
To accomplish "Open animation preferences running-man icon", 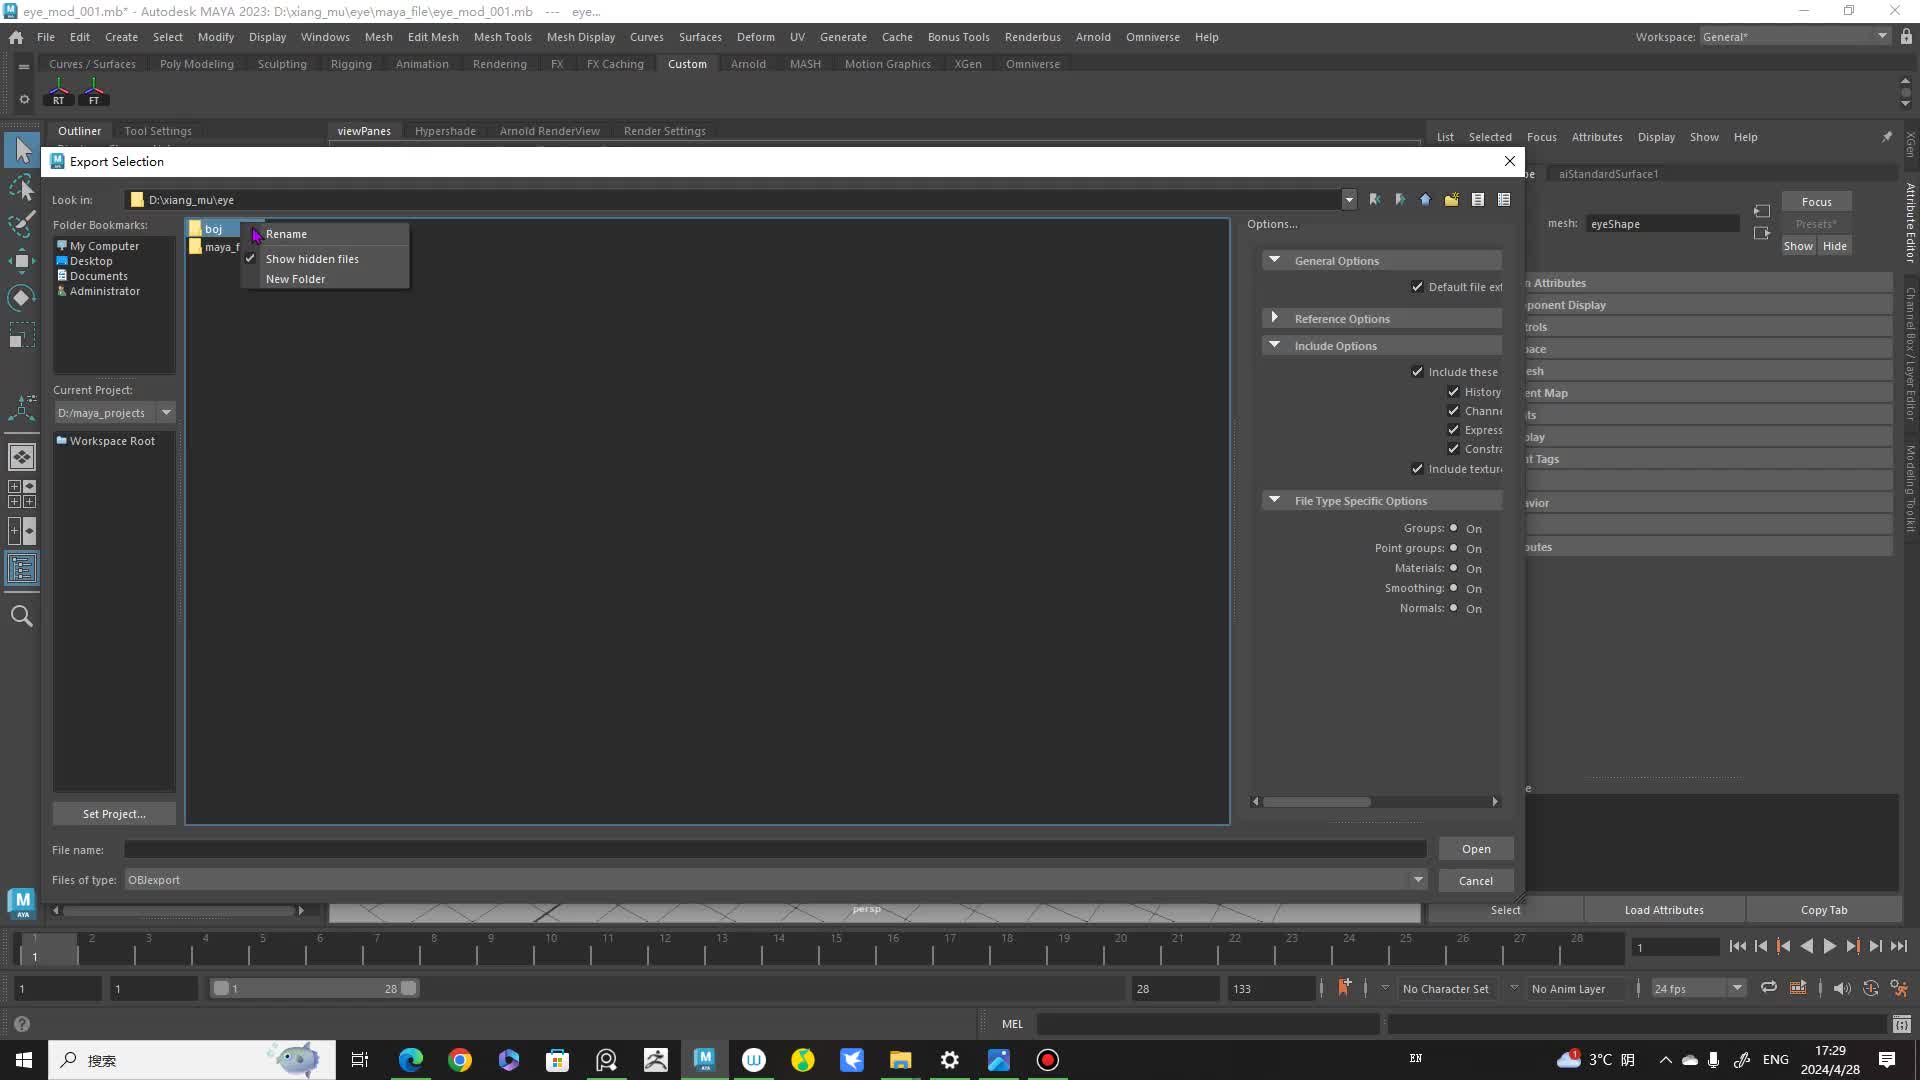I will click(1899, 988).
